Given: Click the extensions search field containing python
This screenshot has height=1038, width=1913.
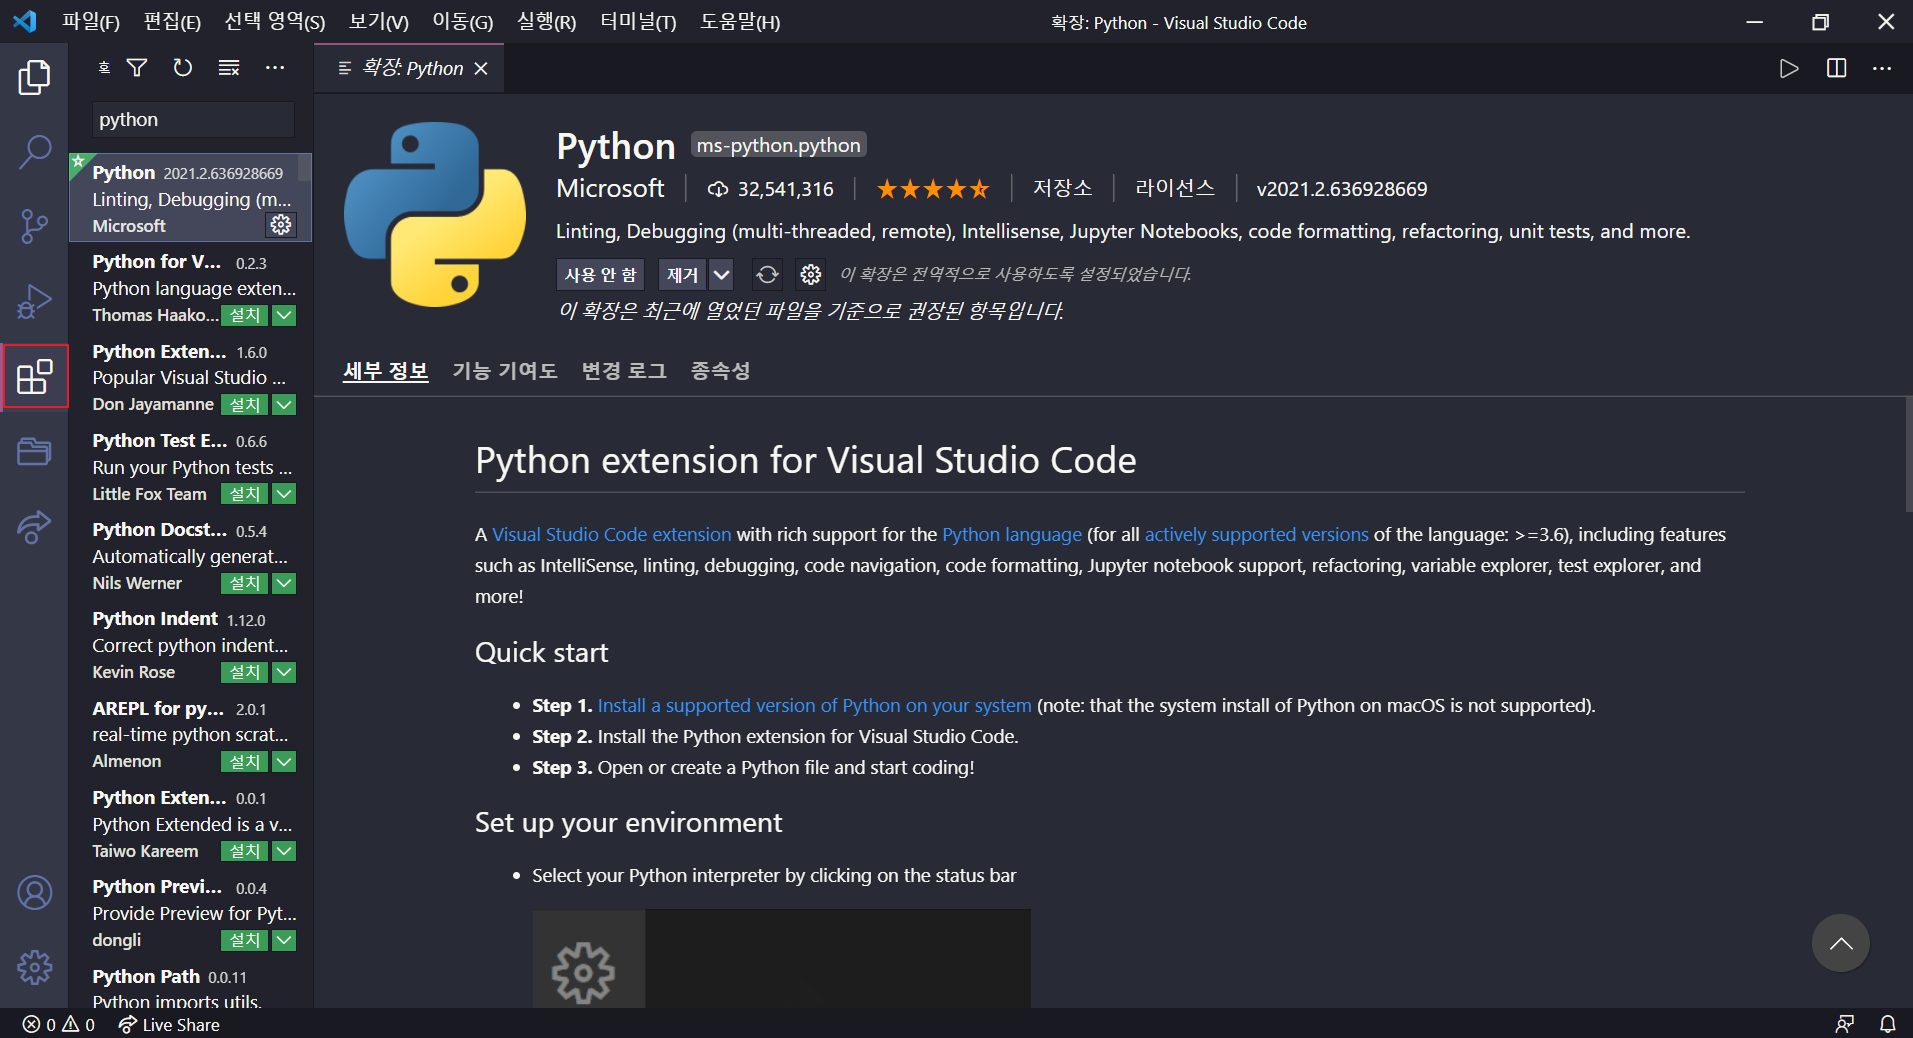Looking at the screenshot, I should tap(194, 120).
